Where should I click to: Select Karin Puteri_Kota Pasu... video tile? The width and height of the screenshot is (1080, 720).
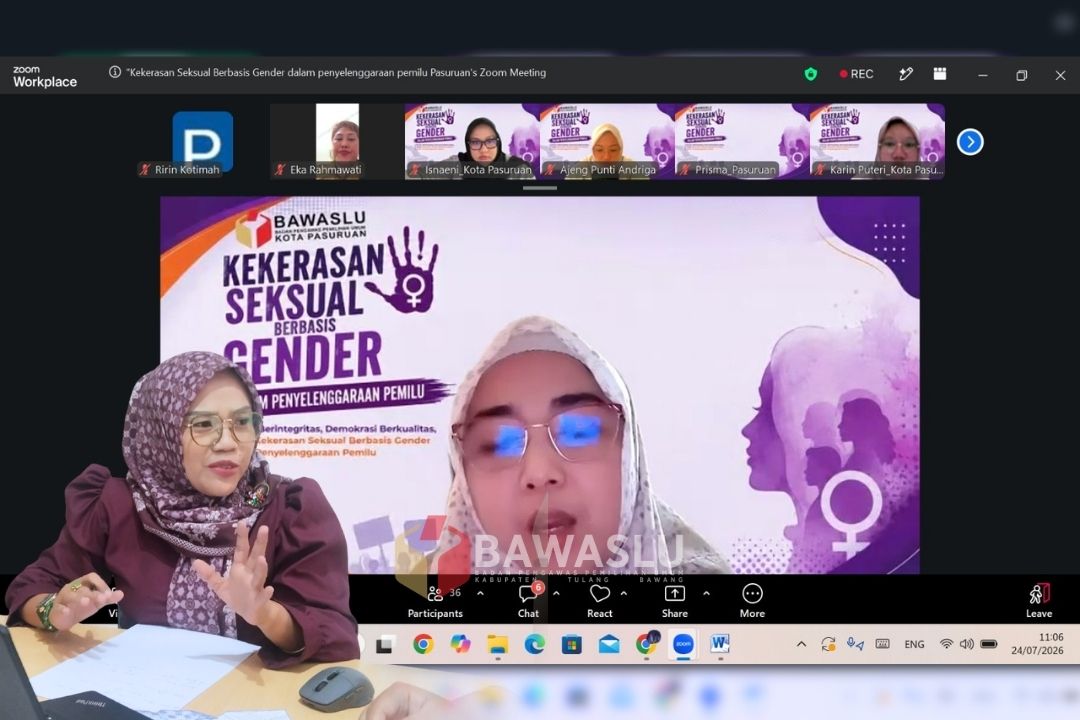pos(878,142)
